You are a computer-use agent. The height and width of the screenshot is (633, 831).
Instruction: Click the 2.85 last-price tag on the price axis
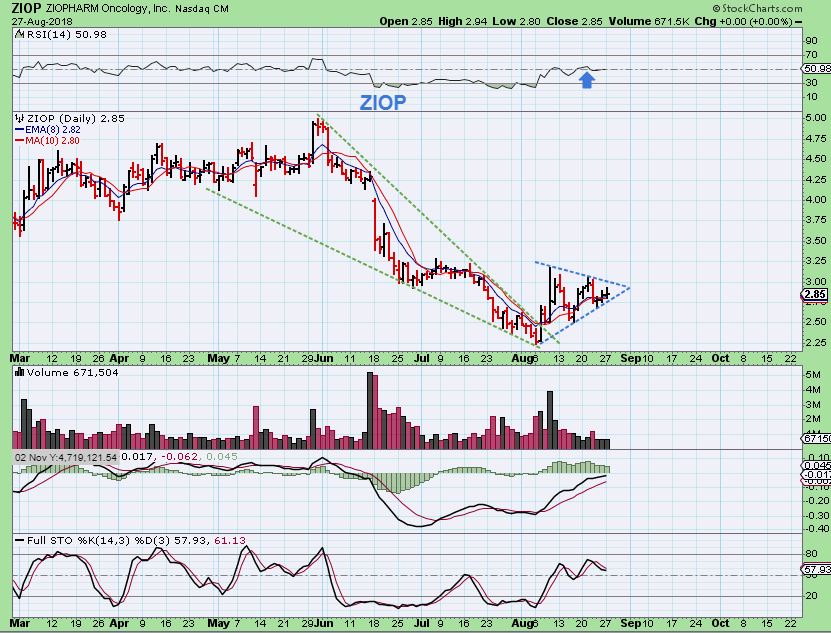815,295
